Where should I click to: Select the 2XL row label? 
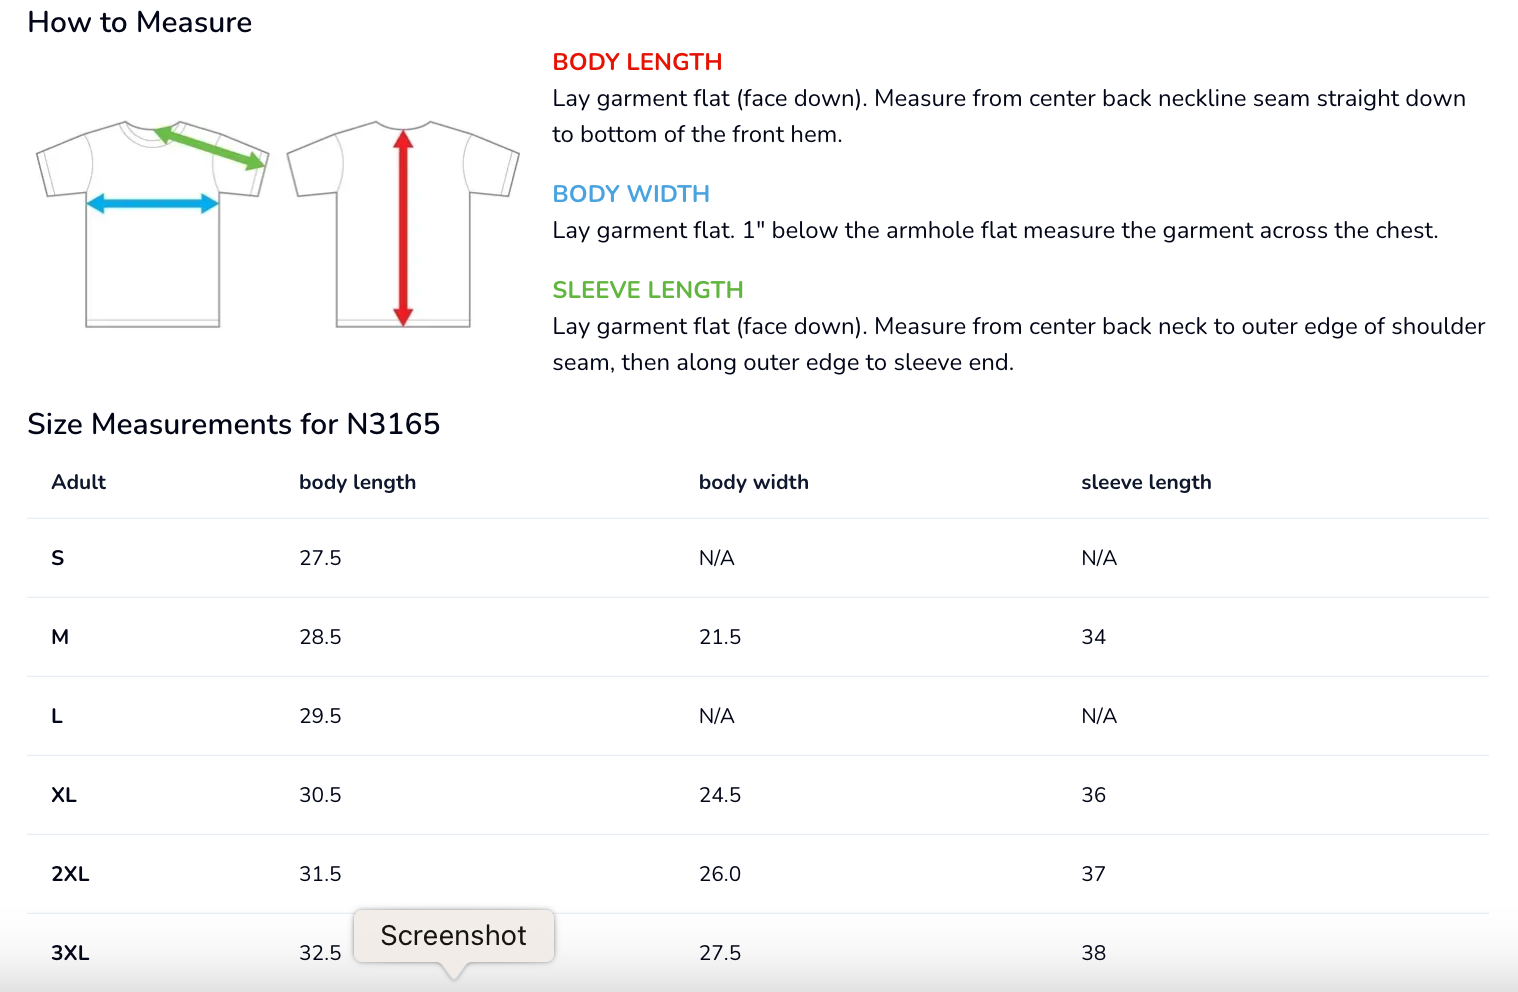click(70, 874)
